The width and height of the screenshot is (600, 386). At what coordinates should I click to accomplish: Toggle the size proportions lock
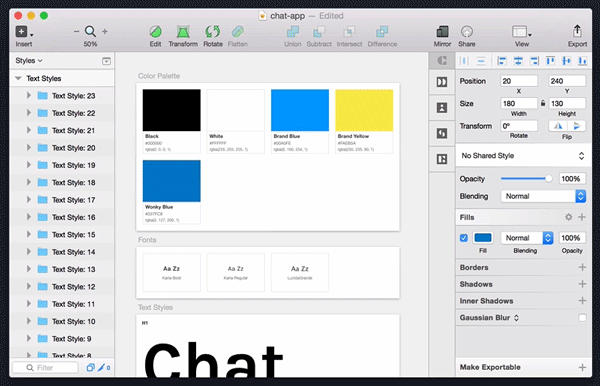coord(543,103)
